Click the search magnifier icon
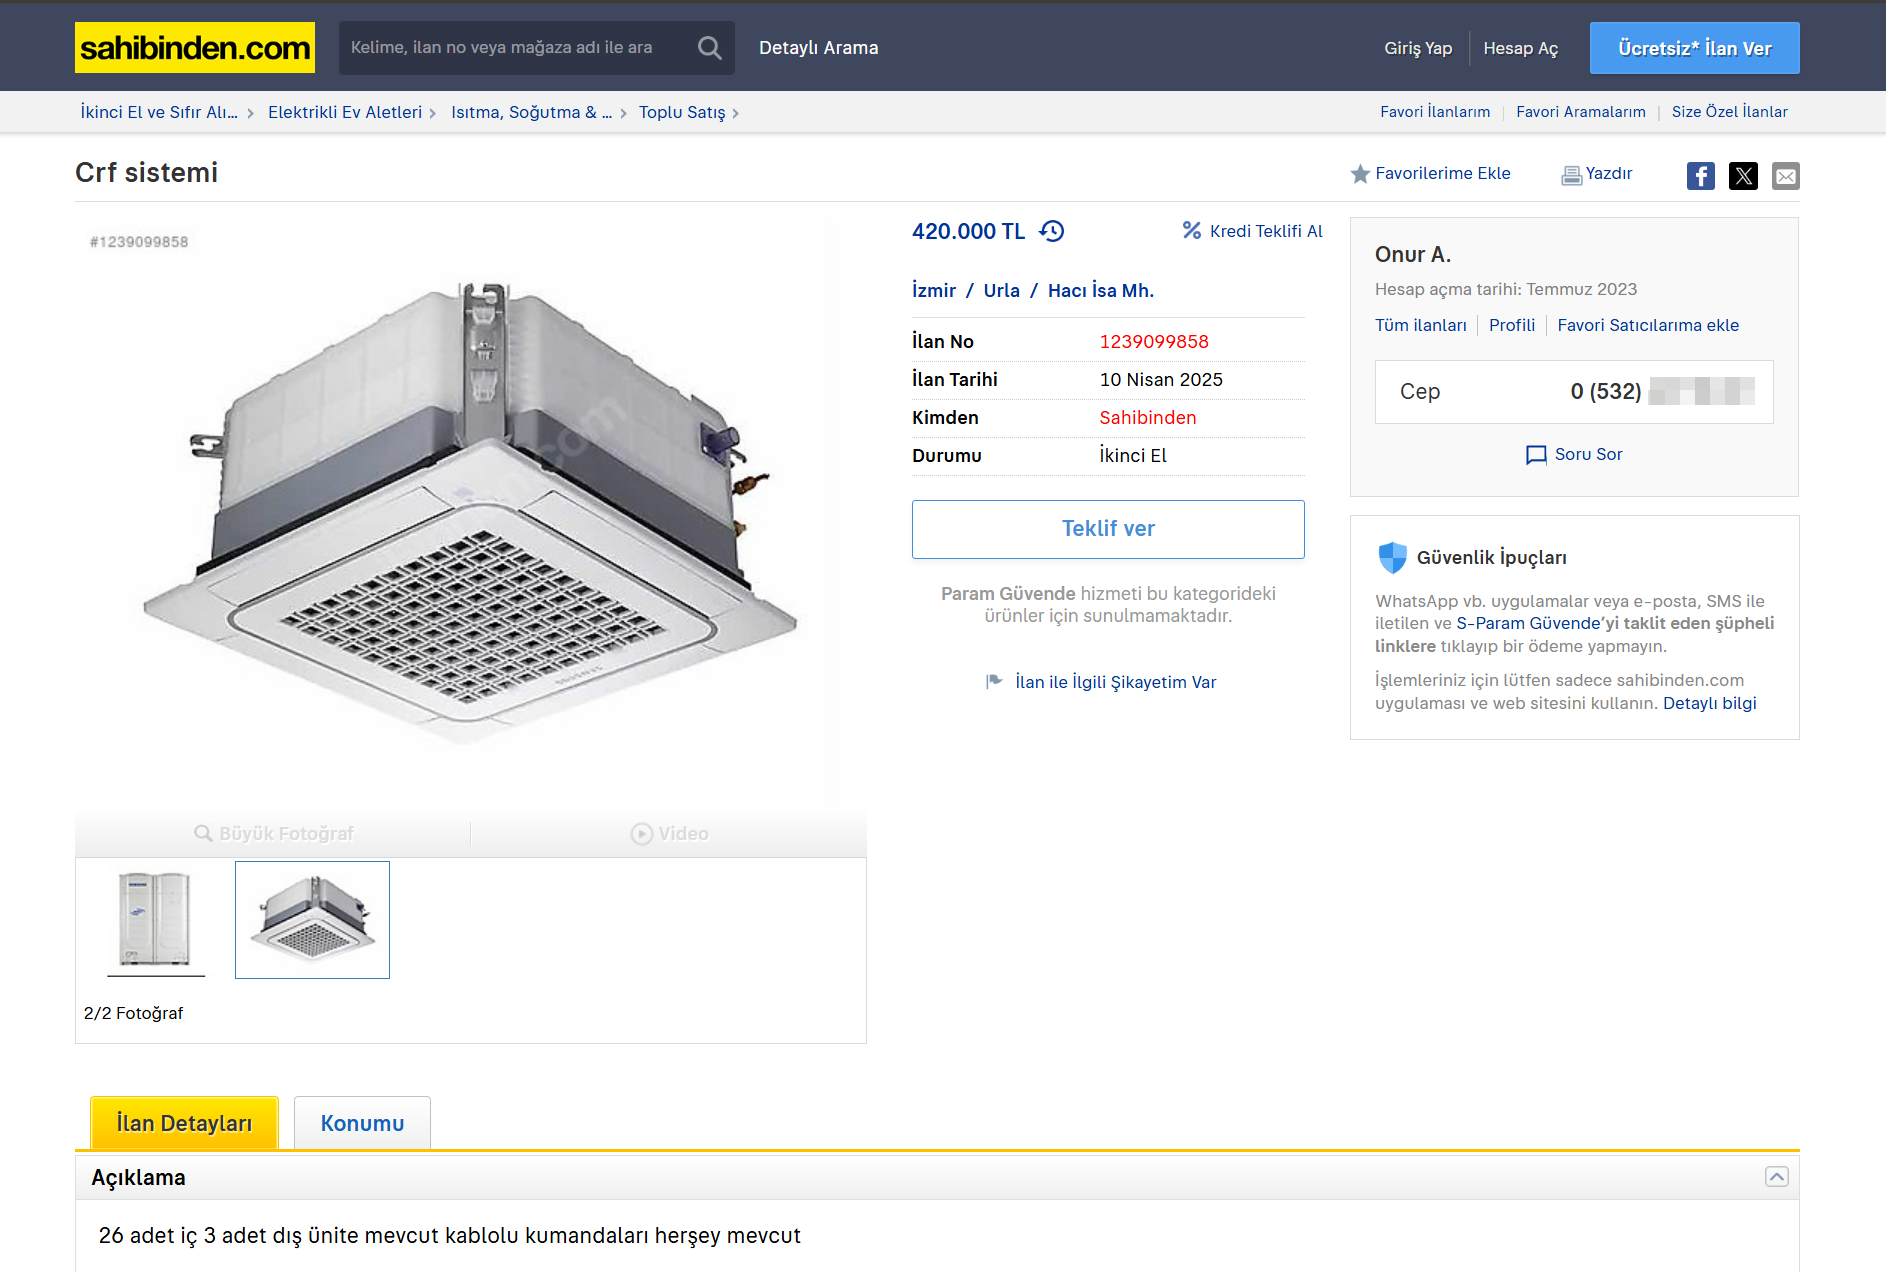Screen dimensions: 1886x1272 [x=709, y=48]
